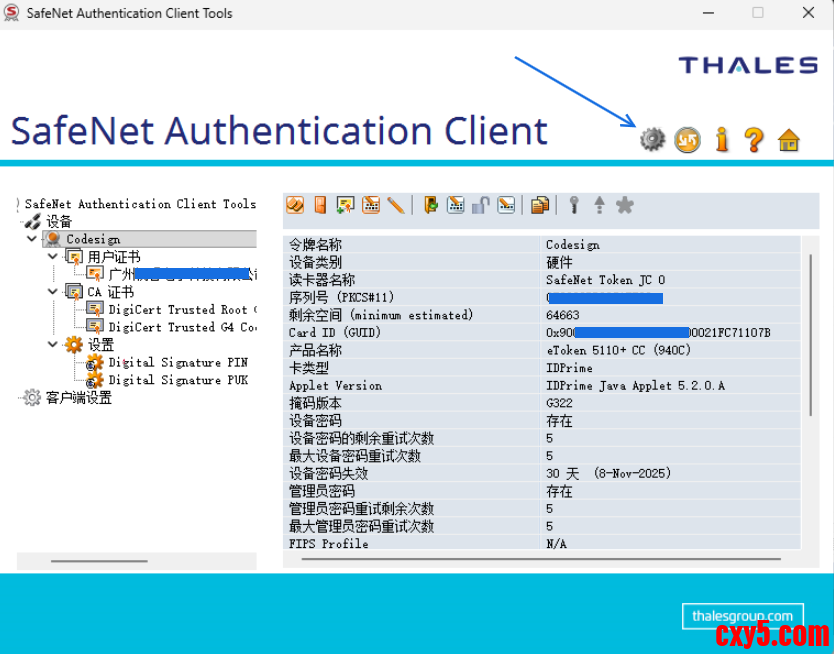This screenshot has width=834, height=654.
Task: Open the About info icon
Action: tap(722, 140)
